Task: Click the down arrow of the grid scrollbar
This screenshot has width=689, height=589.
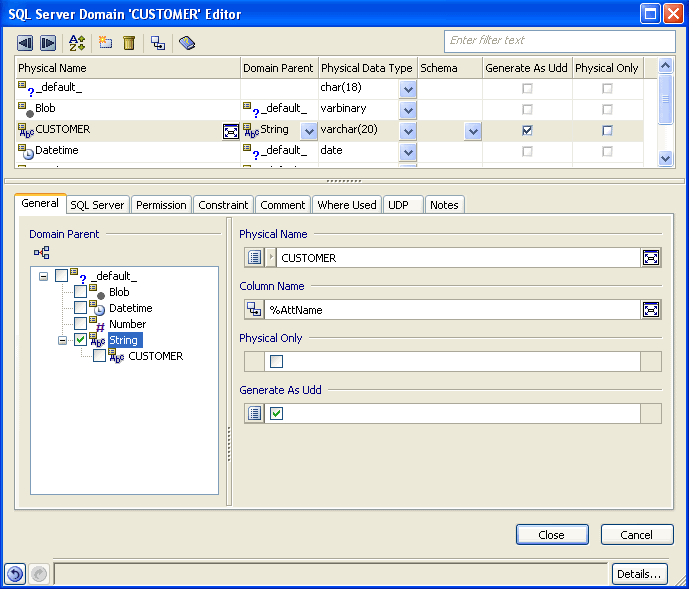Action: pos(666,158)
